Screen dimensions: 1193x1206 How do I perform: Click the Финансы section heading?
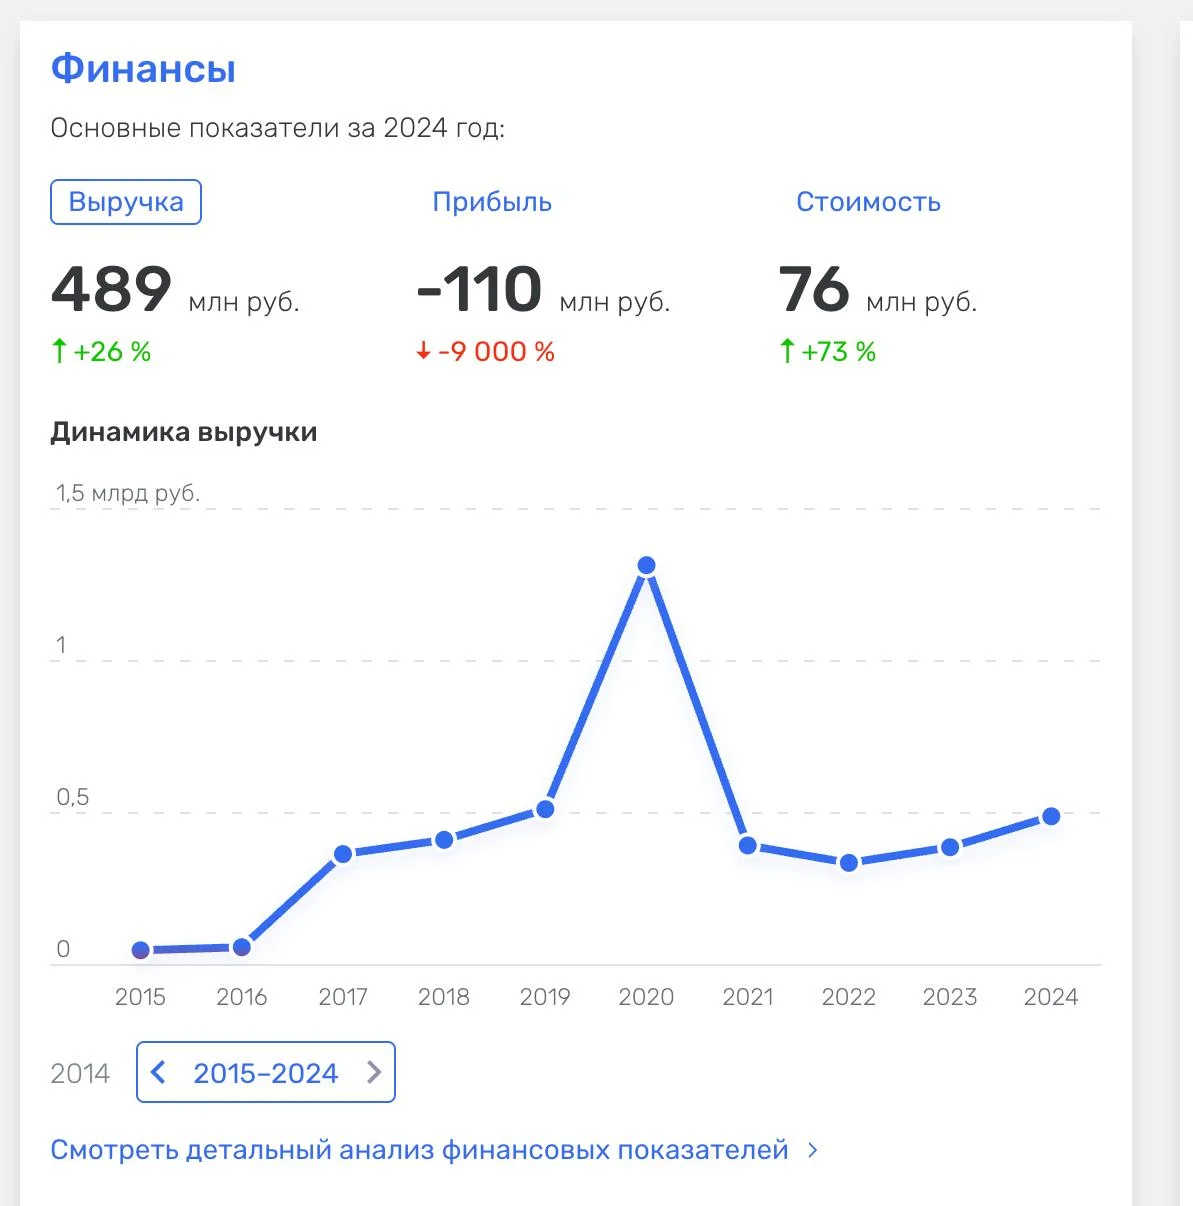coord(143,69)
